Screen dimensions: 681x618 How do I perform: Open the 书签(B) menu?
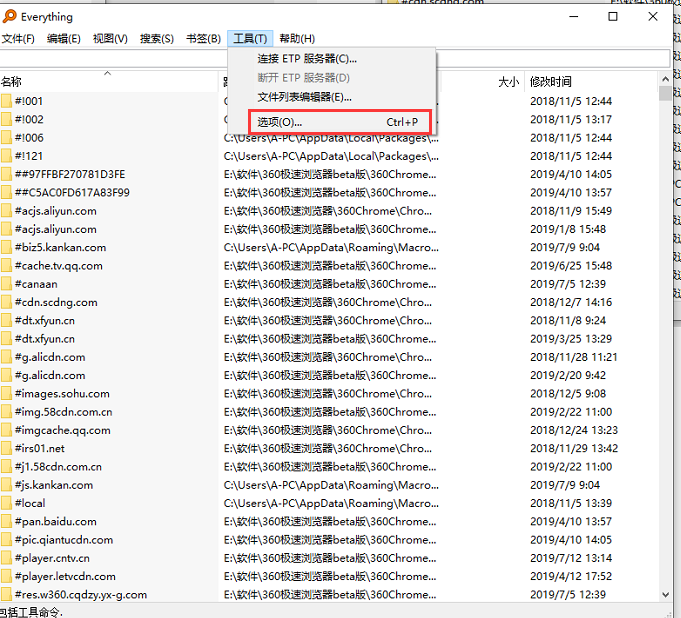203,39
